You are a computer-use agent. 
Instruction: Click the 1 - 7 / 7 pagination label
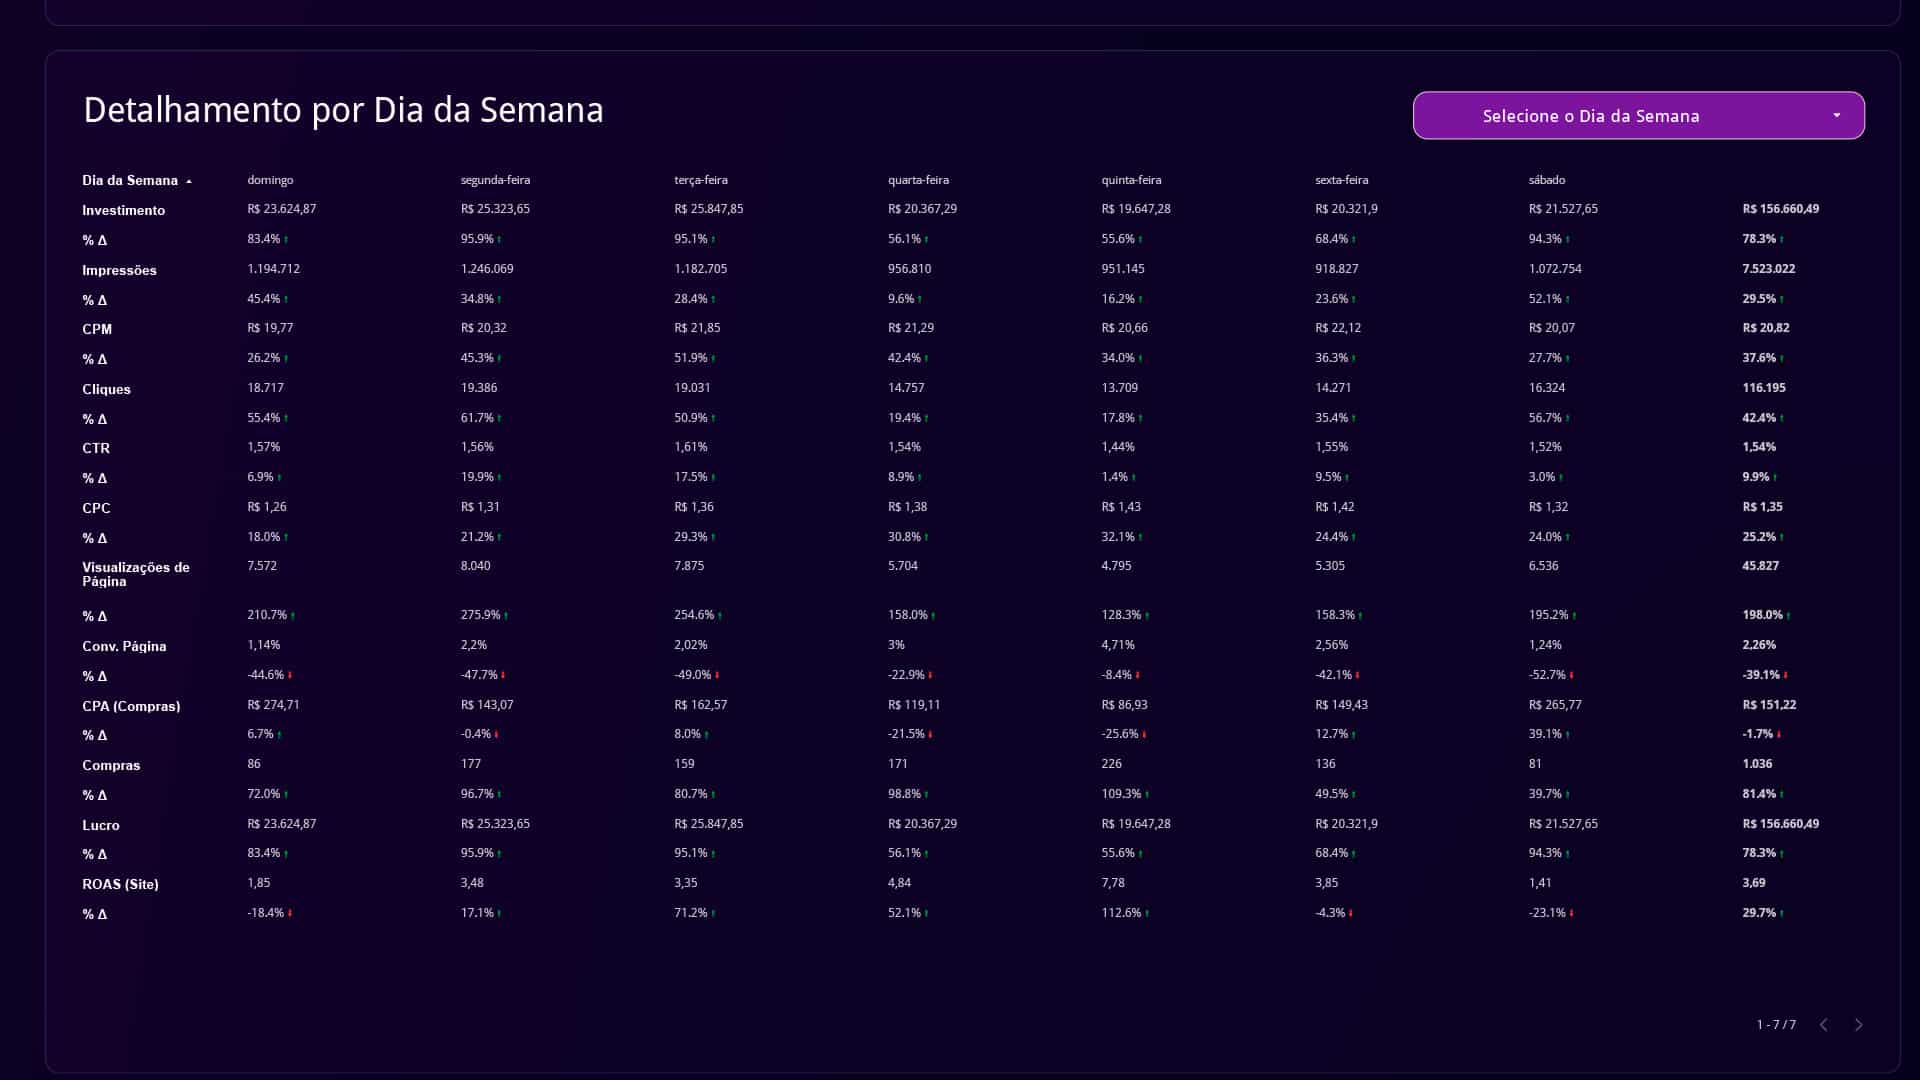coord(1776,1025)
